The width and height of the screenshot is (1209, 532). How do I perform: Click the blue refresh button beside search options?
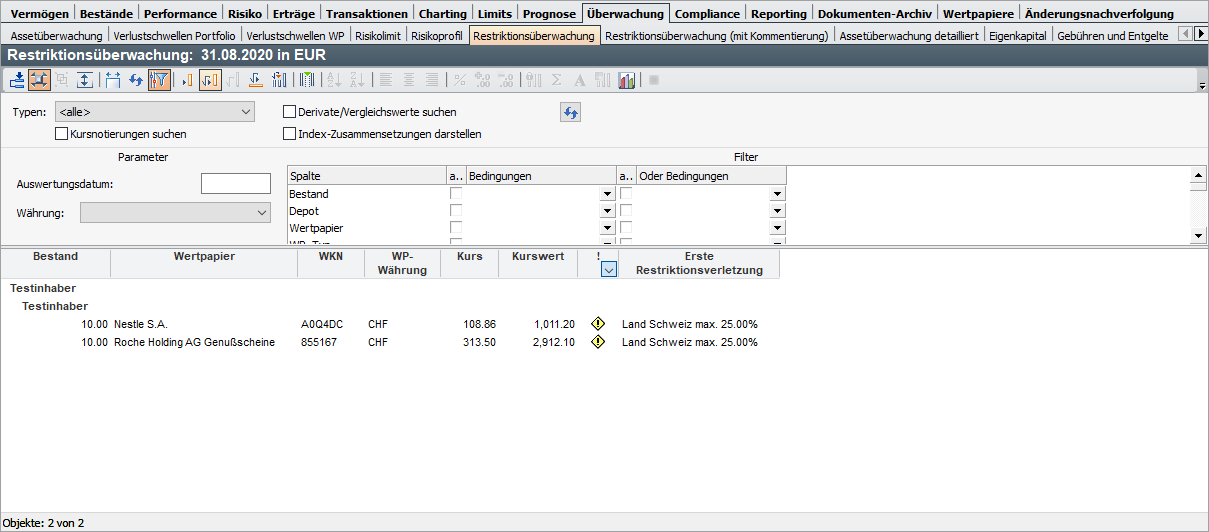coord(570,113)
